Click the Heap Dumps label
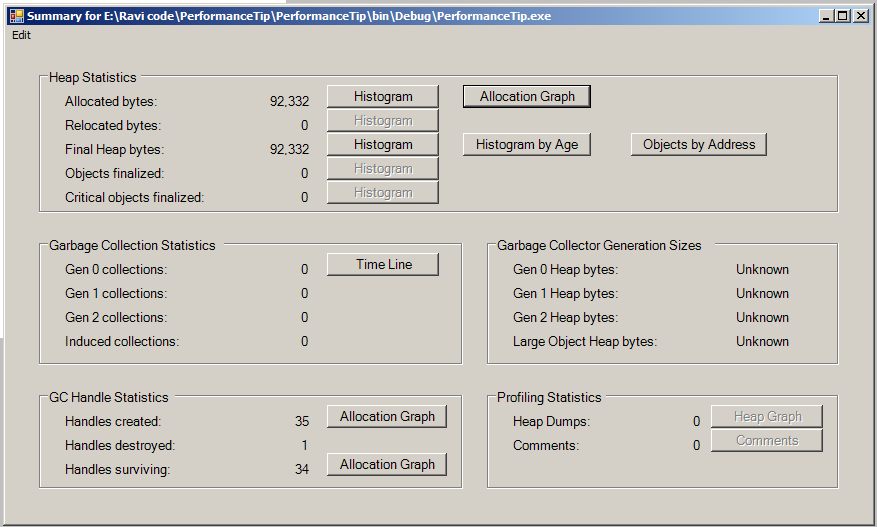This screenshot has width=877, height=527. click(551, 421)
